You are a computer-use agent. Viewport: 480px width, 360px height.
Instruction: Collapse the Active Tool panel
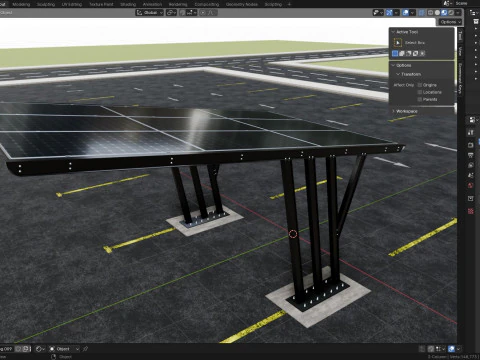click(x=393, y=32)
